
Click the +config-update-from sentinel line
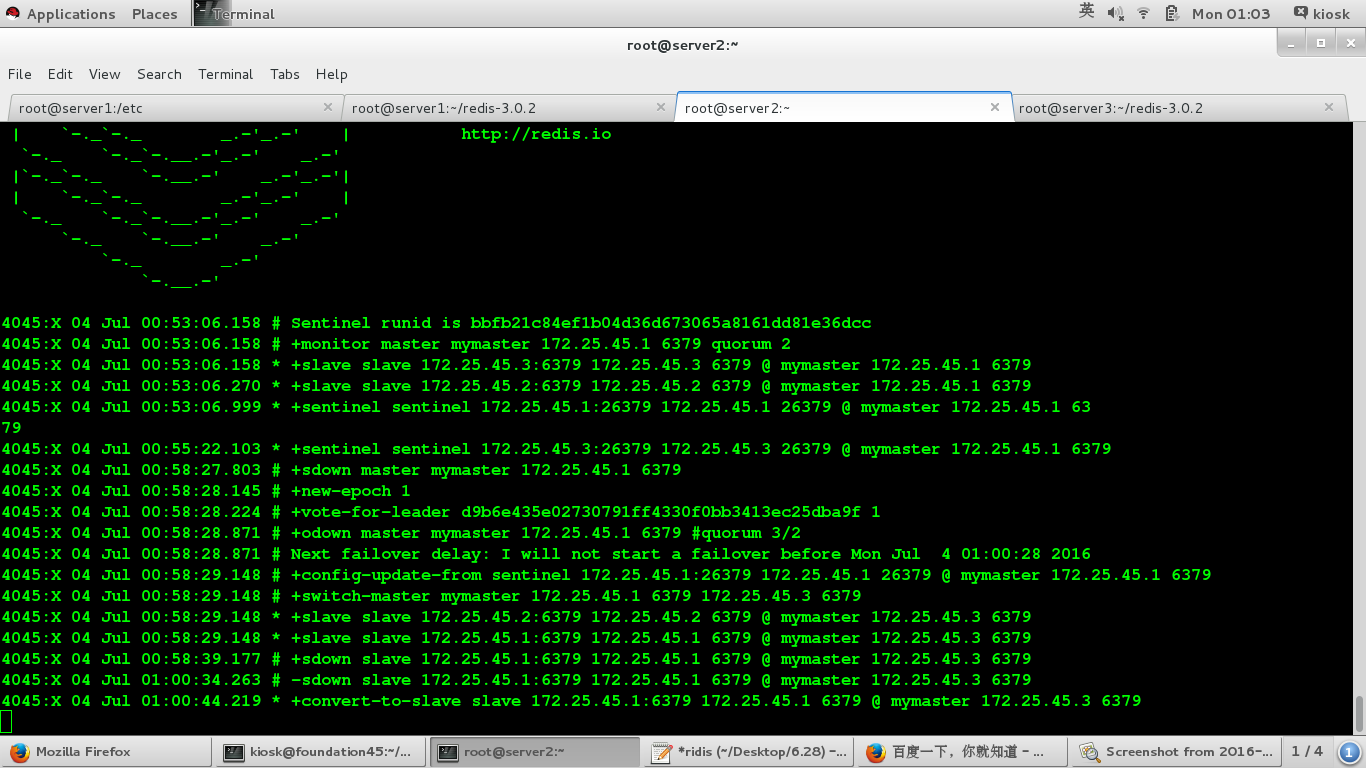606,575
